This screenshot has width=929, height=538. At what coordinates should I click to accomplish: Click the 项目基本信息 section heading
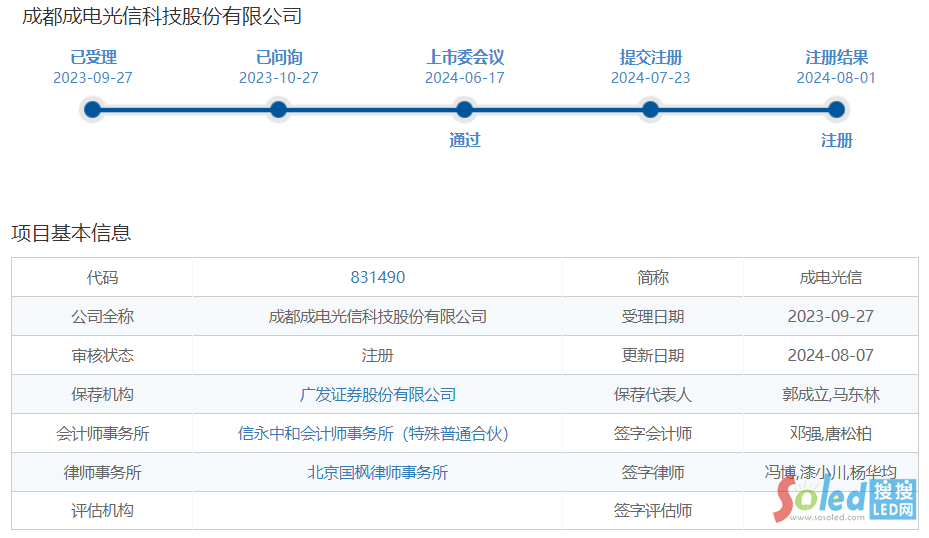click(71, 233)
